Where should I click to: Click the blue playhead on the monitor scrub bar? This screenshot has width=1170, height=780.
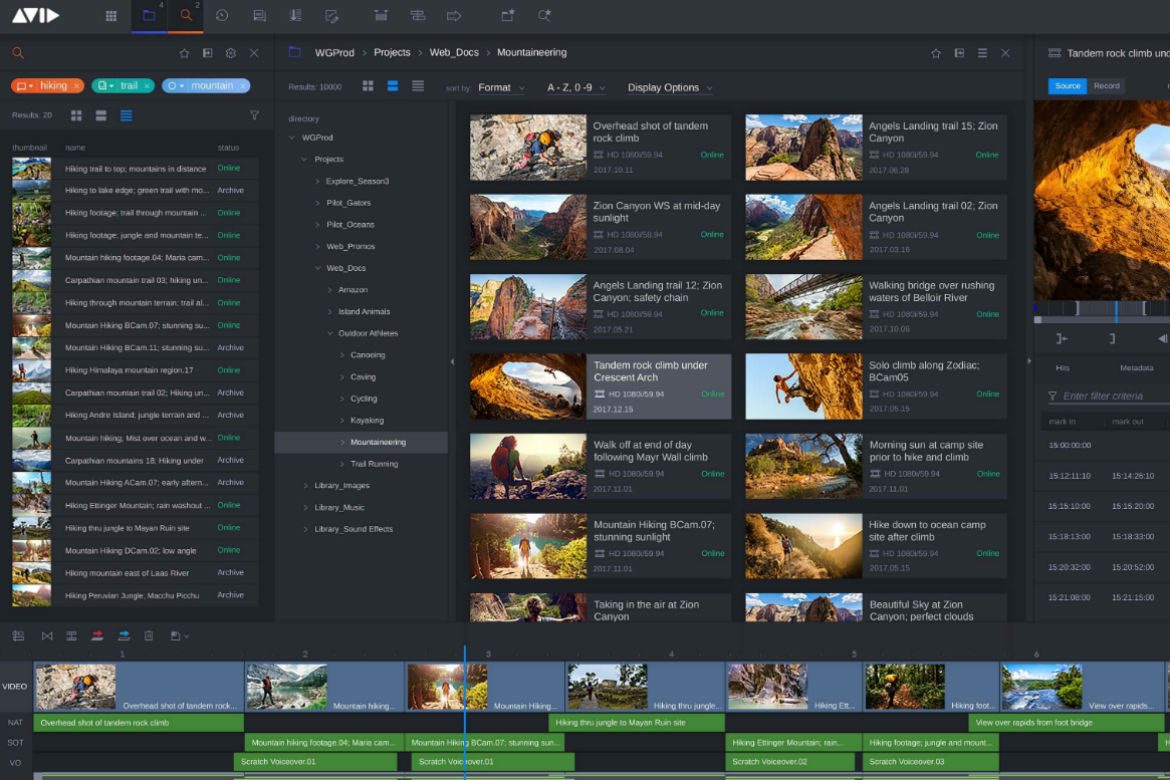[x=1116, y=309]
